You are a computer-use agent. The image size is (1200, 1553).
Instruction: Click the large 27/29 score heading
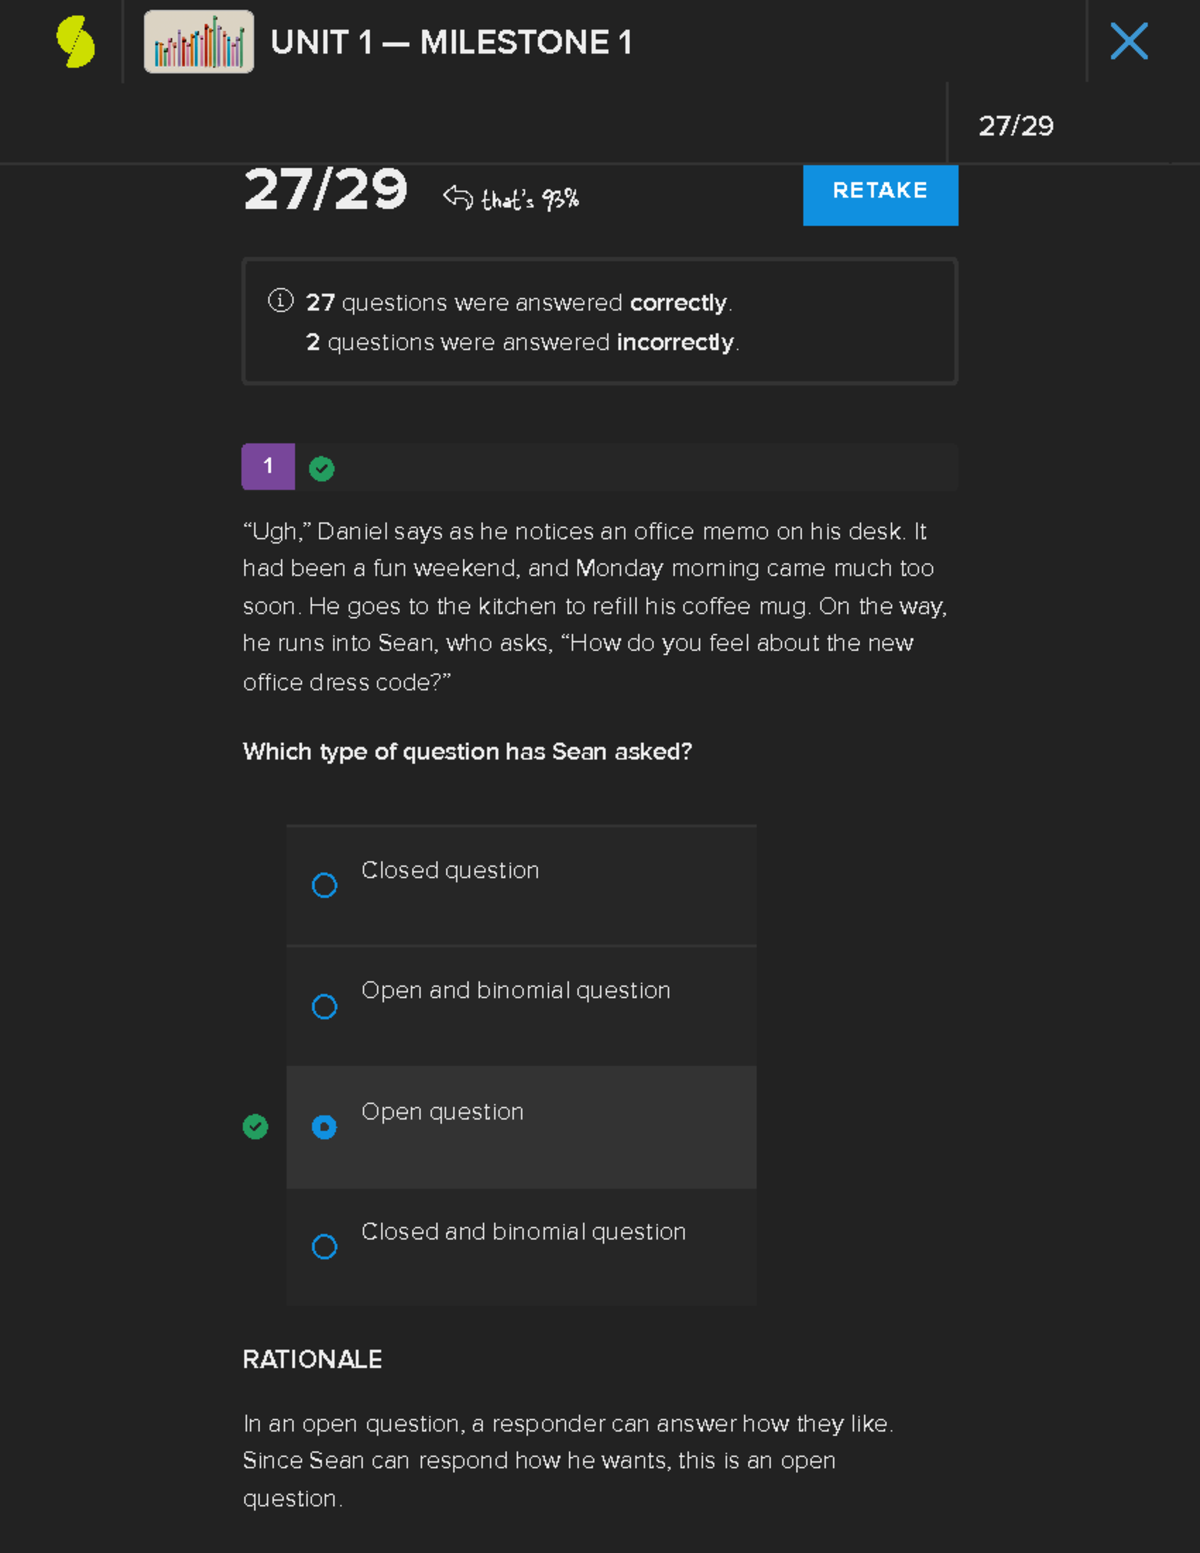click(326, 190)
